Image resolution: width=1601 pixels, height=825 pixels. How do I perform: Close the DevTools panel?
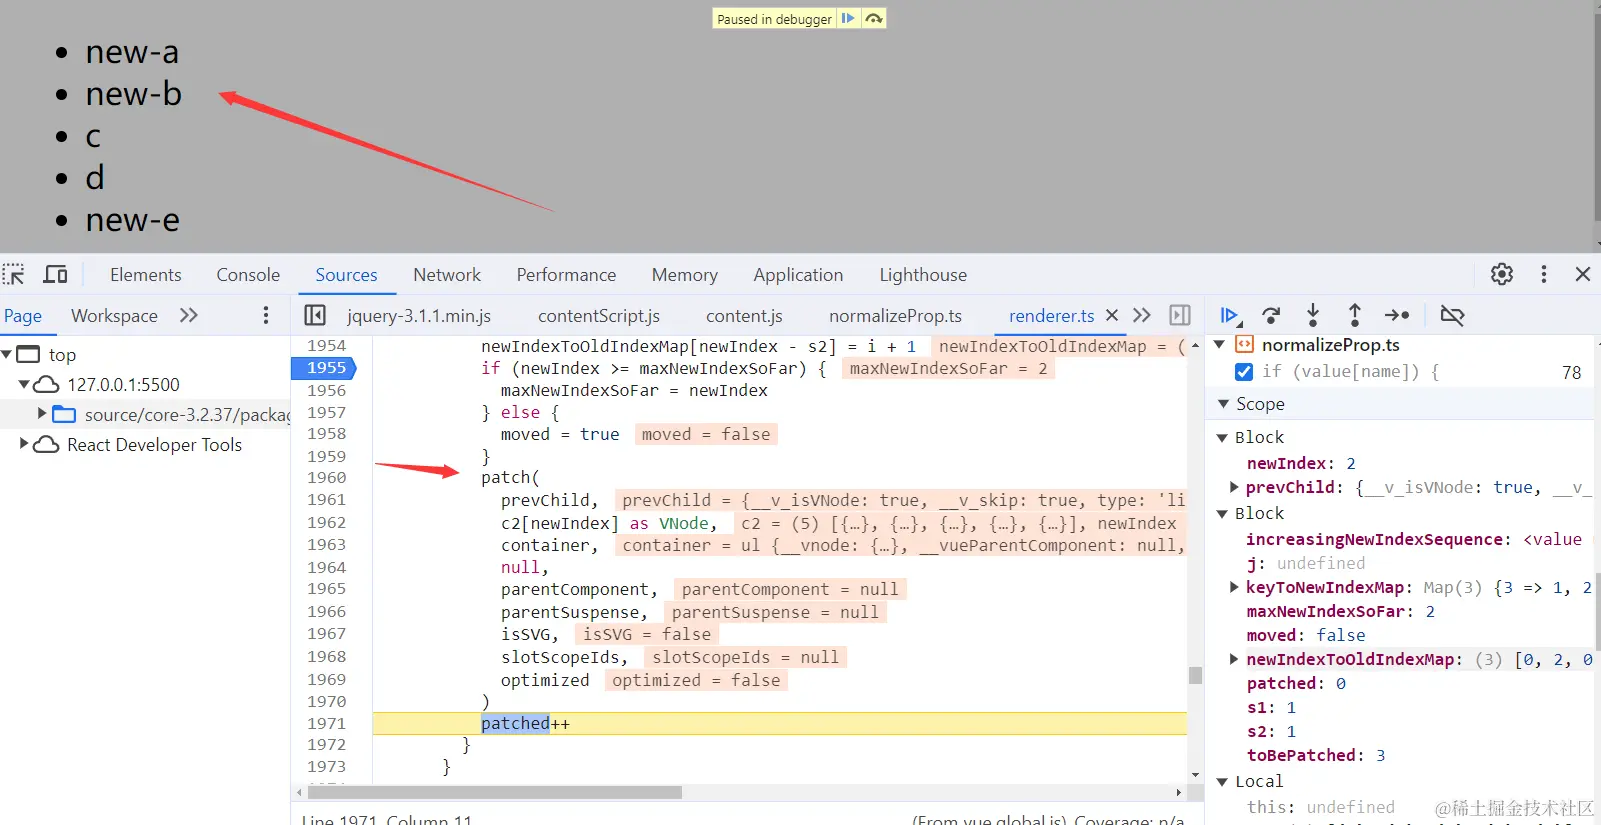tap(1583, 274)
